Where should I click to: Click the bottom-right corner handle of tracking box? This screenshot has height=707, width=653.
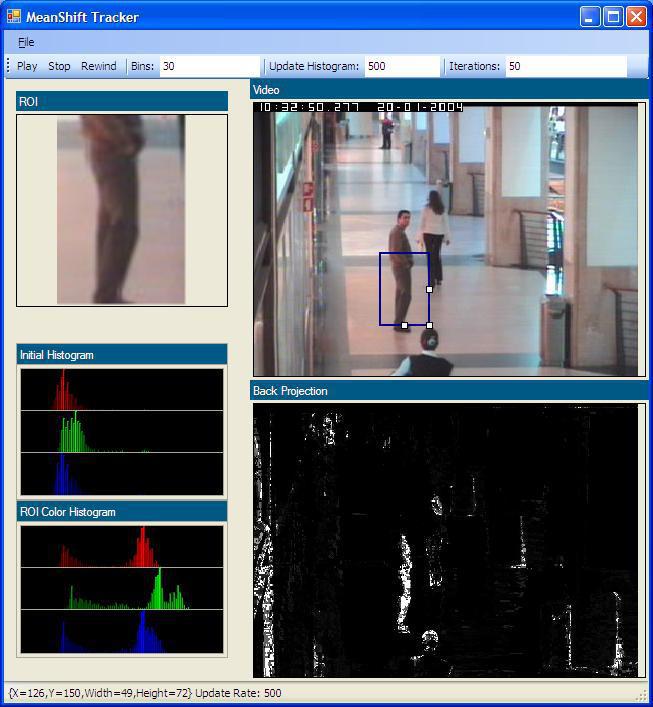click(429, 325)
